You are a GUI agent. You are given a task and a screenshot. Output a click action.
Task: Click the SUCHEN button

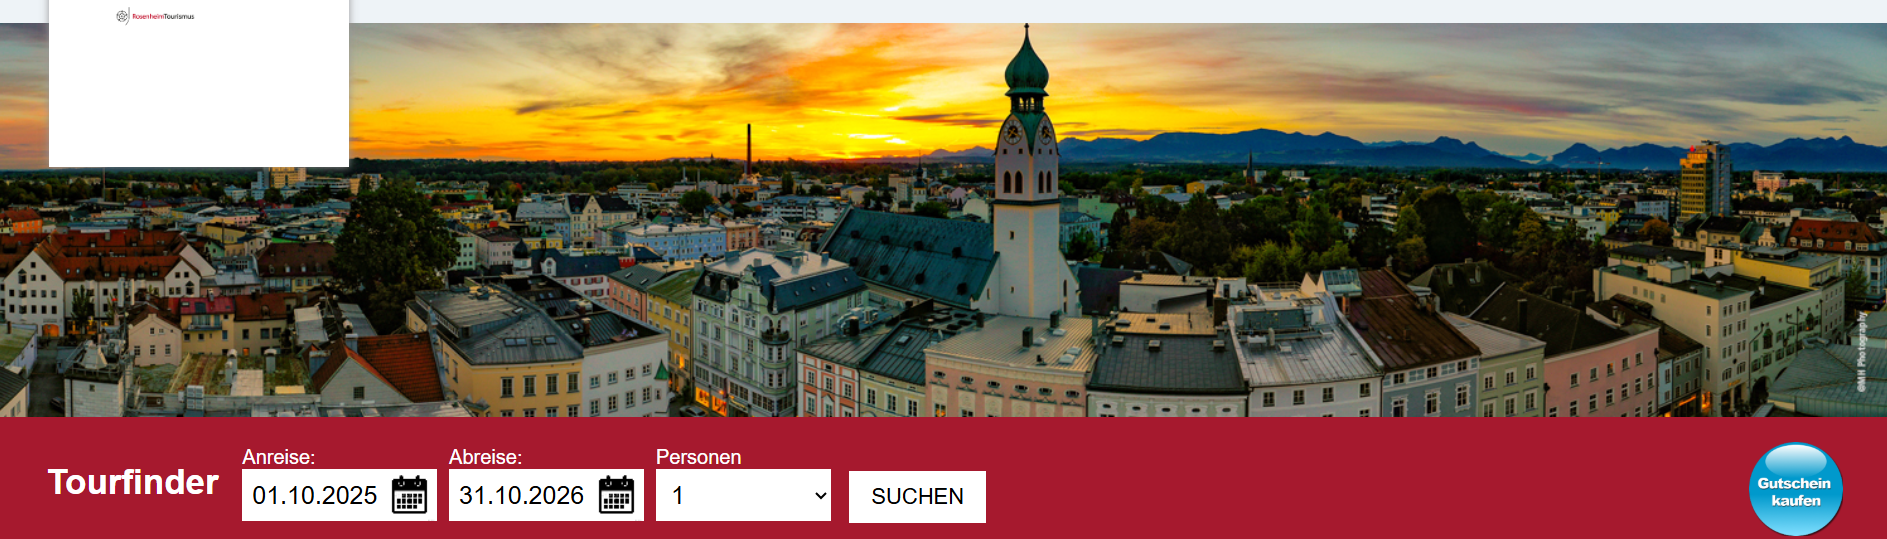tap(917, 496)
